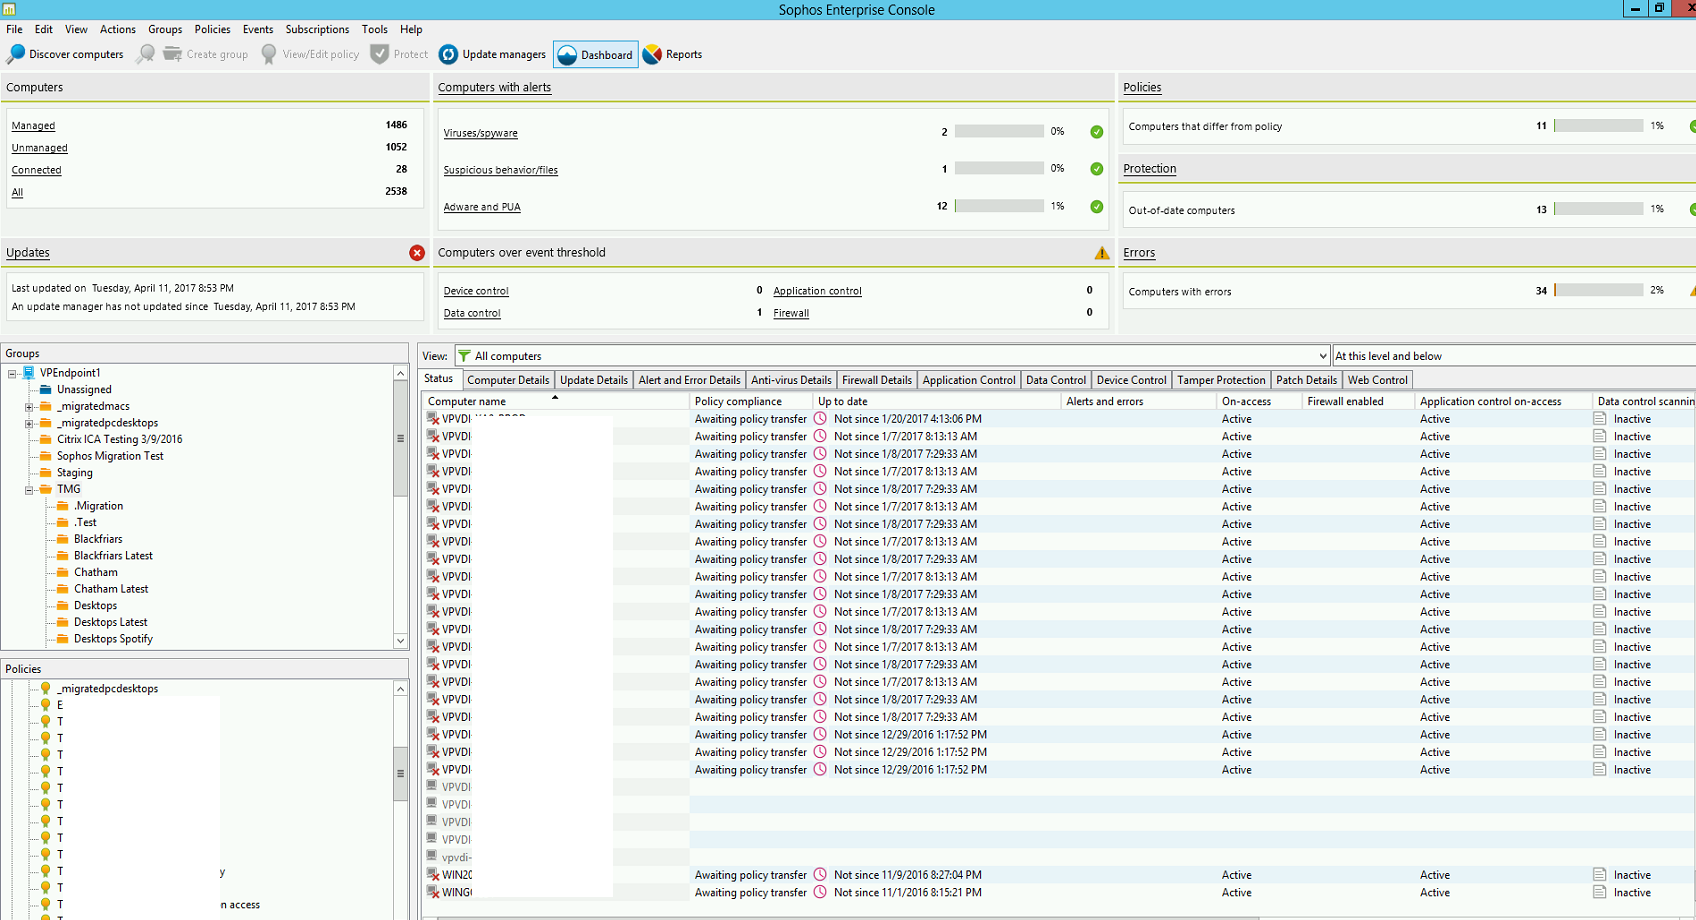This screenshot has width=1696, height=920.
Task: Switch to the Tamper Protection tab
Action: (x=1221, y=380)
